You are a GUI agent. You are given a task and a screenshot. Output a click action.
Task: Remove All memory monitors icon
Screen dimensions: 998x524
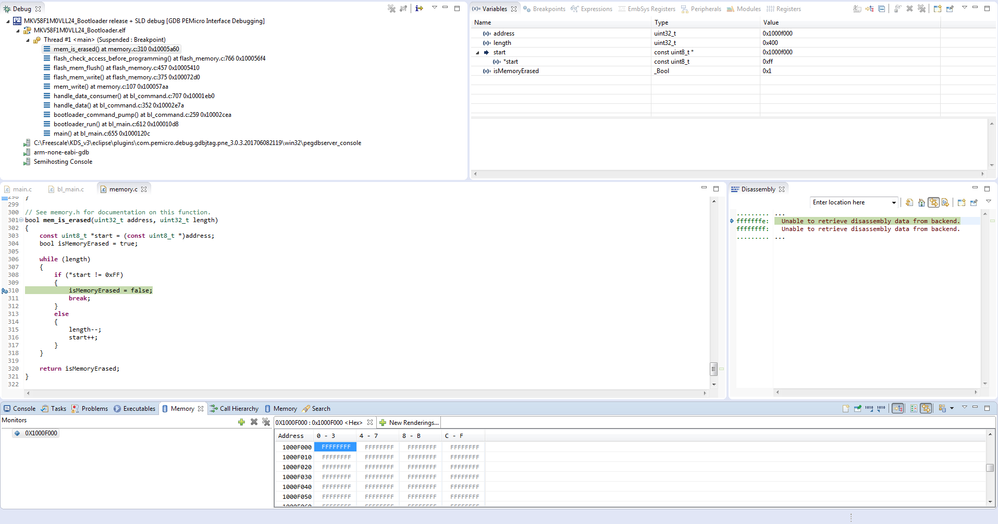pyautogui.click(x=266, y=422)
